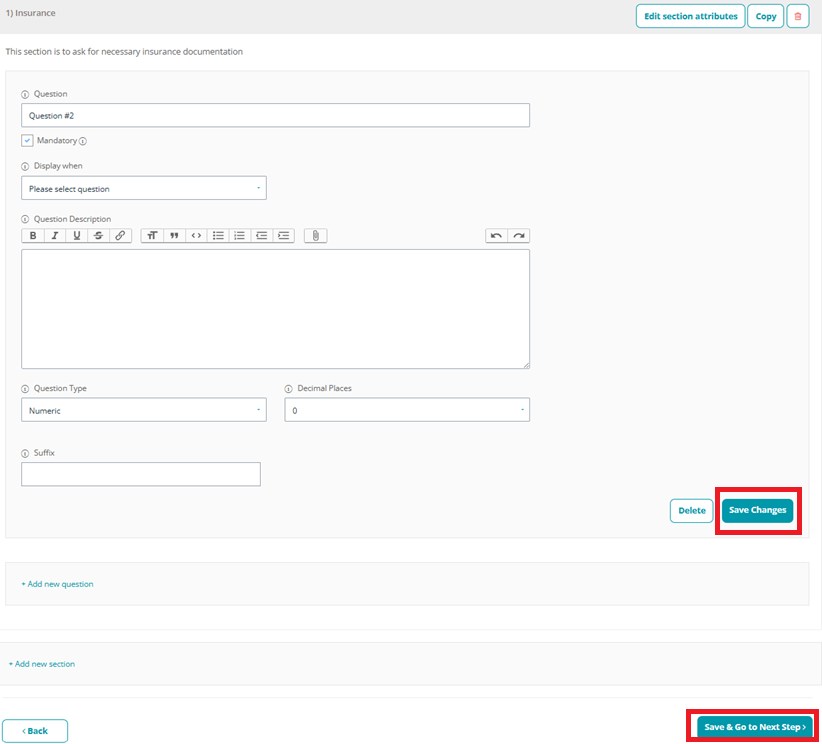The height and width of the screenshot is (744, 822).
Task: Create a bulleted list
Action: (x=218, y=235)
